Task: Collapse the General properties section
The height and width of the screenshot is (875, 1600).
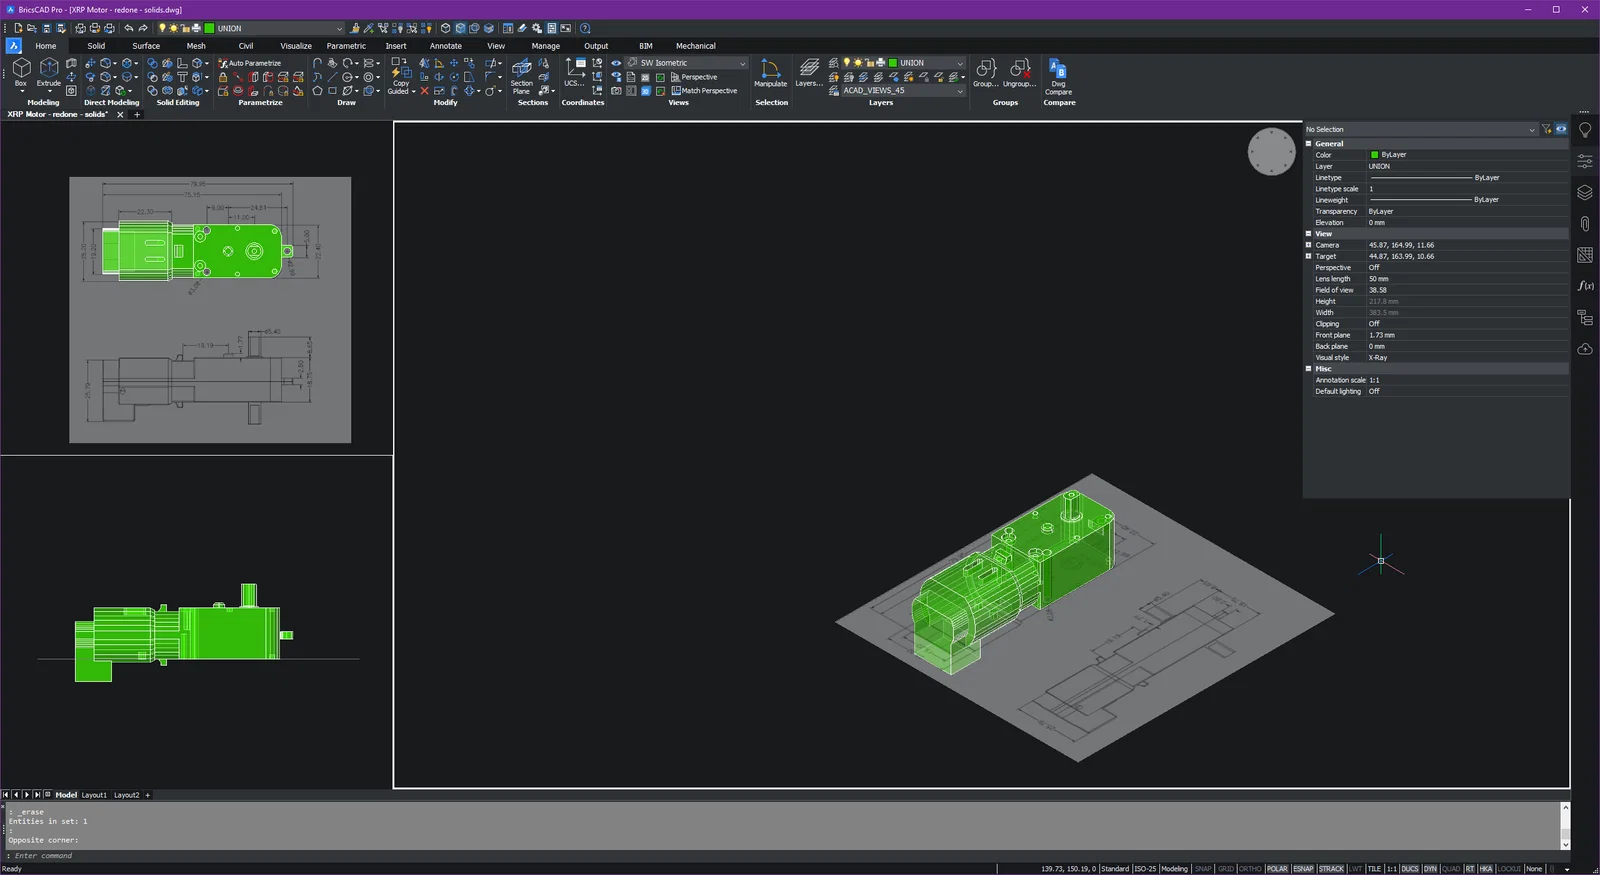Action: click(x=1308, y=143)
